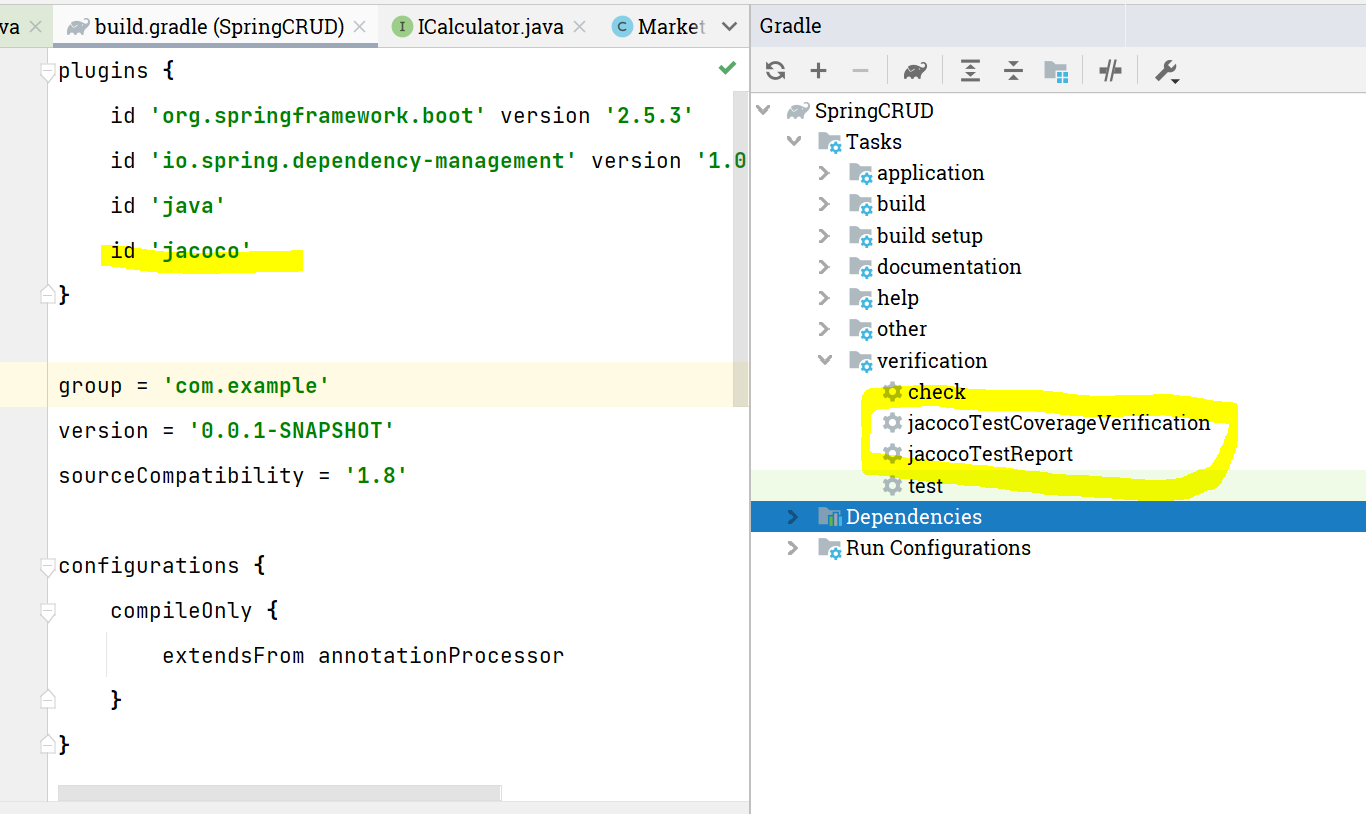
Task: Select the build setup folder label
Action: point(930,235)
